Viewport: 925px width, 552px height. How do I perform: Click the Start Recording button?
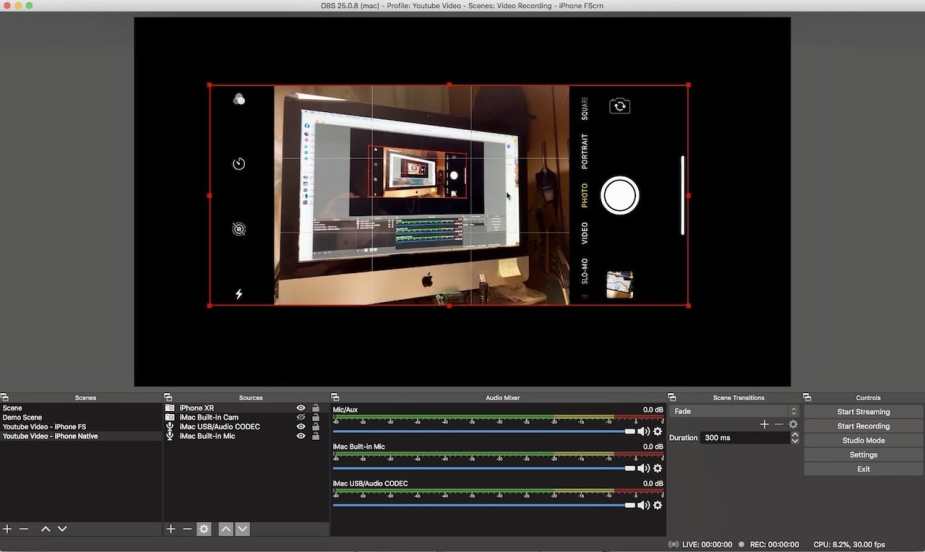pos(862,426)
